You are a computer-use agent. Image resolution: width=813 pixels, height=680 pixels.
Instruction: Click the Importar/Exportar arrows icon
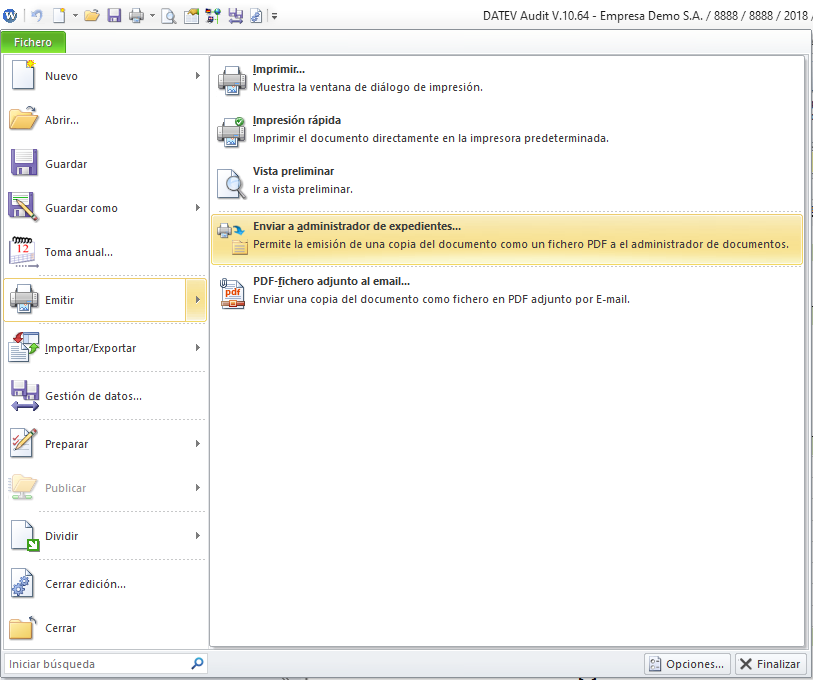(x=24, y=346)
